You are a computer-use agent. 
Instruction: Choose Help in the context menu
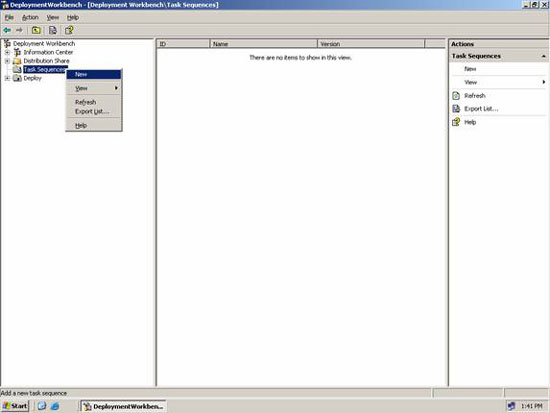pos(94,125)
